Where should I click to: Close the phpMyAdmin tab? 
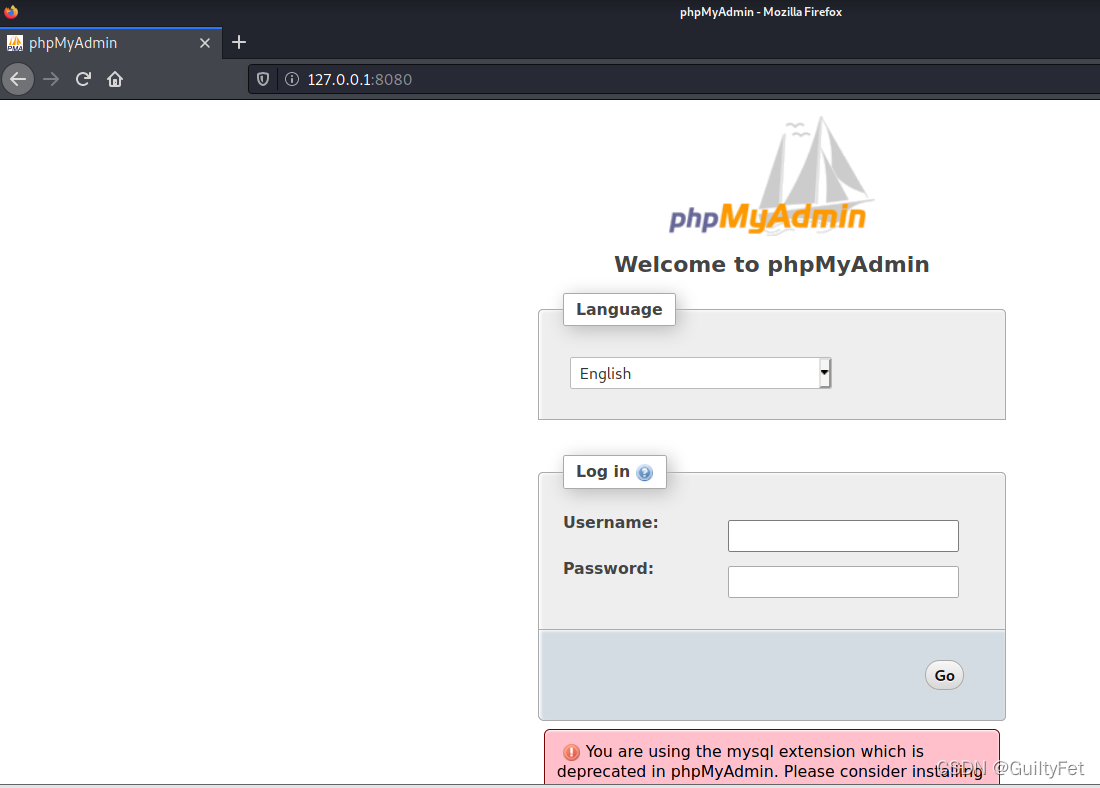click(x=205, y=43)
